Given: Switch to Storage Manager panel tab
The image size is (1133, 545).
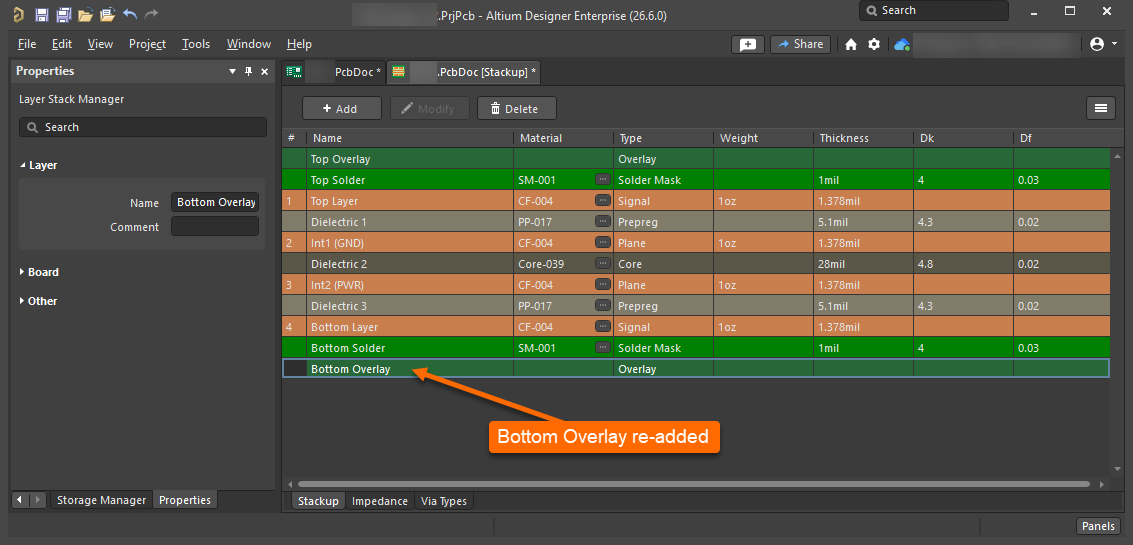Looking at the screenshot, I should point(101,499).
